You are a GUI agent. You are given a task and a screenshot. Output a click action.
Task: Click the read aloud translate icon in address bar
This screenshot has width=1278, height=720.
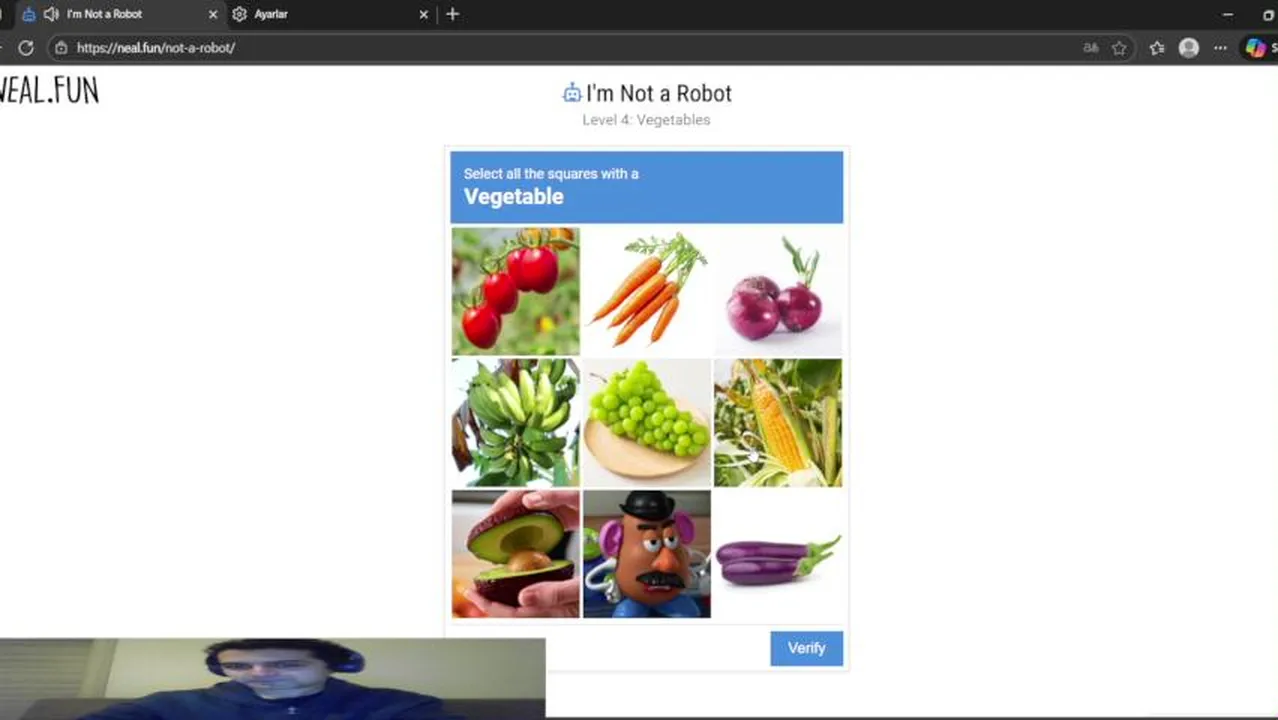pos(1091,48)
